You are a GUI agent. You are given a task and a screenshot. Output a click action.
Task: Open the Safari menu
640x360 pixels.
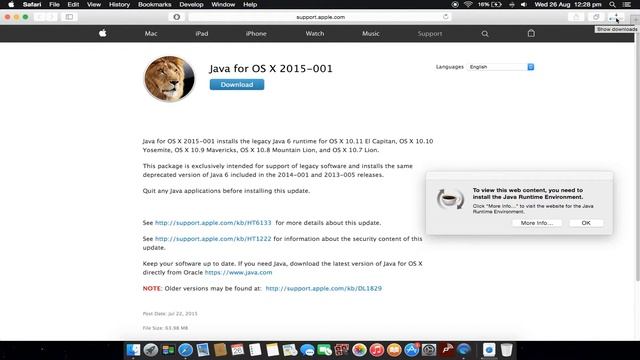tap(32, 4)
